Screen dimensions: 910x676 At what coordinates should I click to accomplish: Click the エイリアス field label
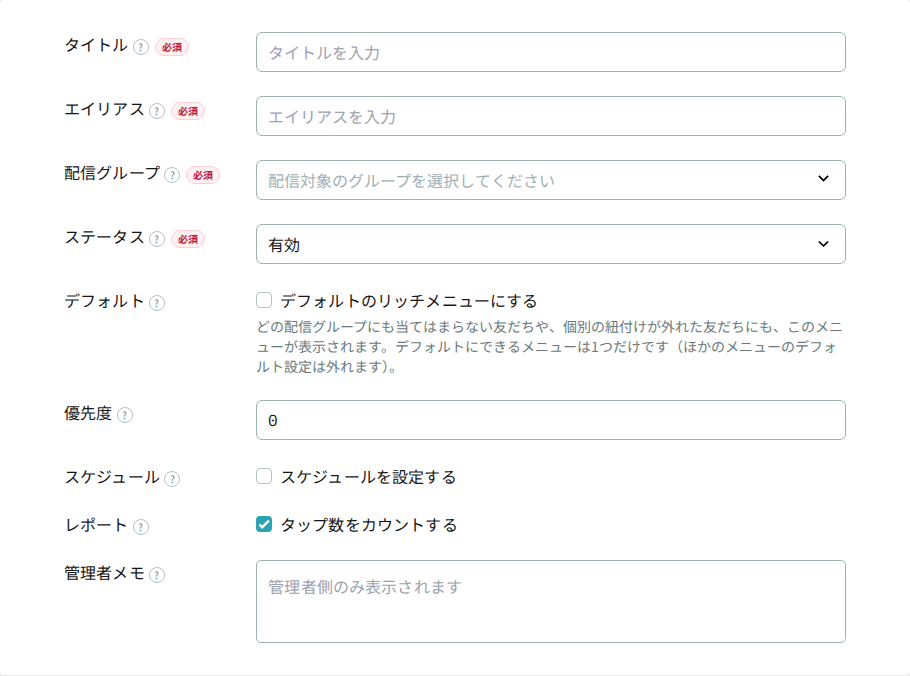(104, 110)
